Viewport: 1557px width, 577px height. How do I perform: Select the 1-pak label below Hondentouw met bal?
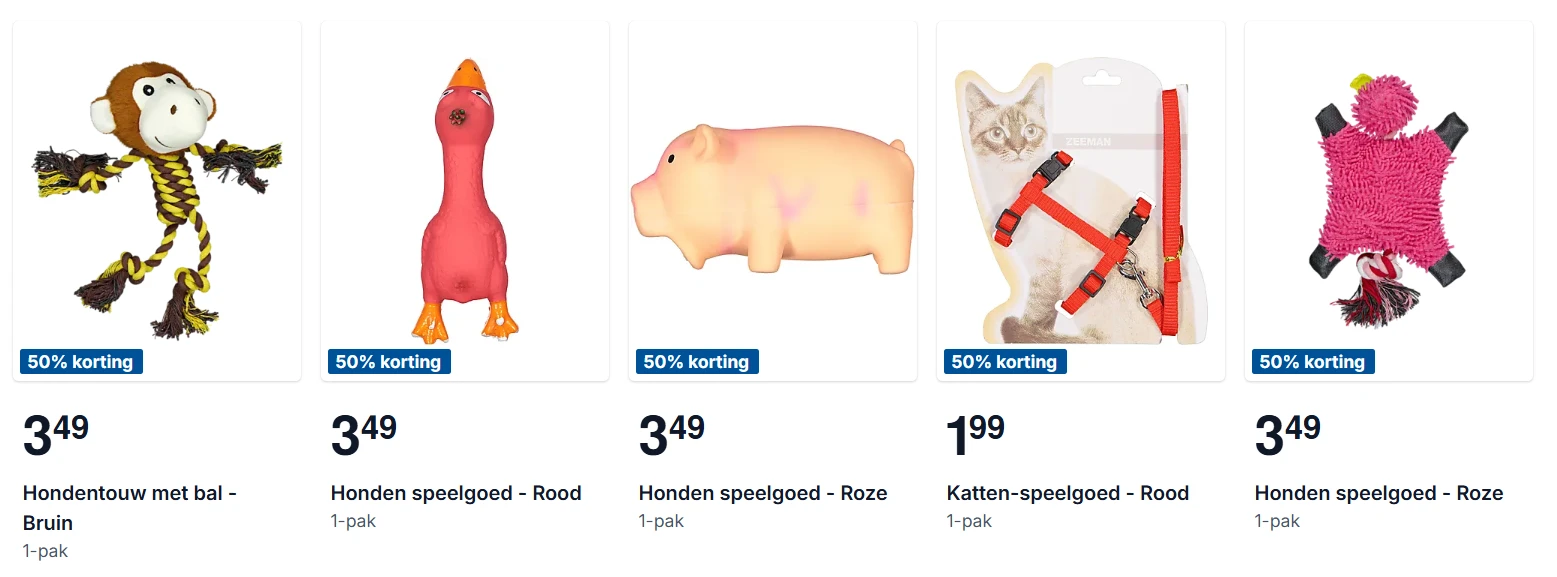coord(45,551)
